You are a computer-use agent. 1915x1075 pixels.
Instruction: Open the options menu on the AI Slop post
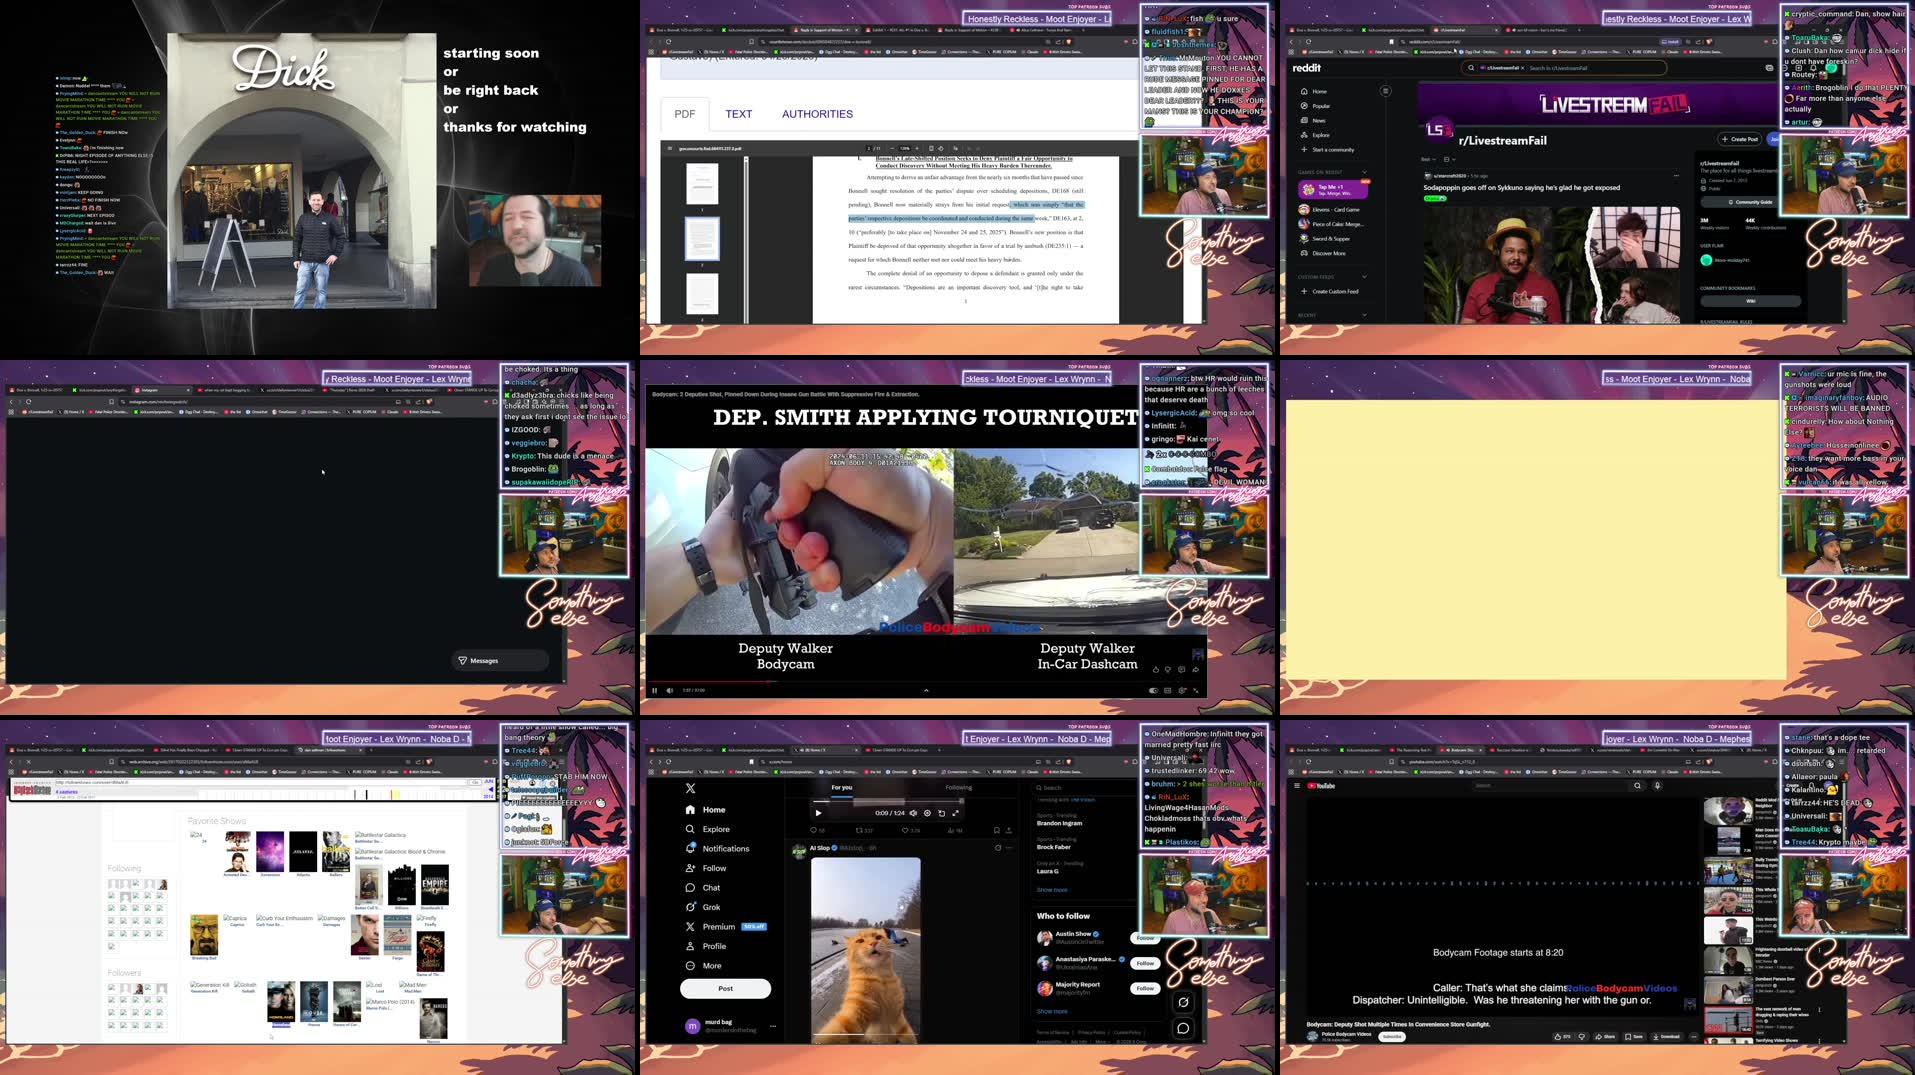pyautogui.click(x=1009, y=848)
